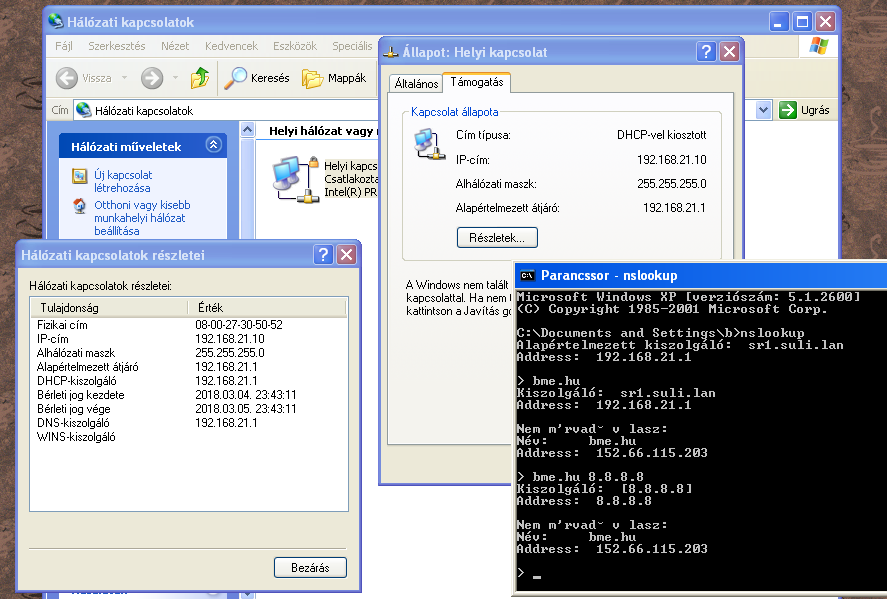Toggle the Mappák folders view
887x599 pixels.
334,78
